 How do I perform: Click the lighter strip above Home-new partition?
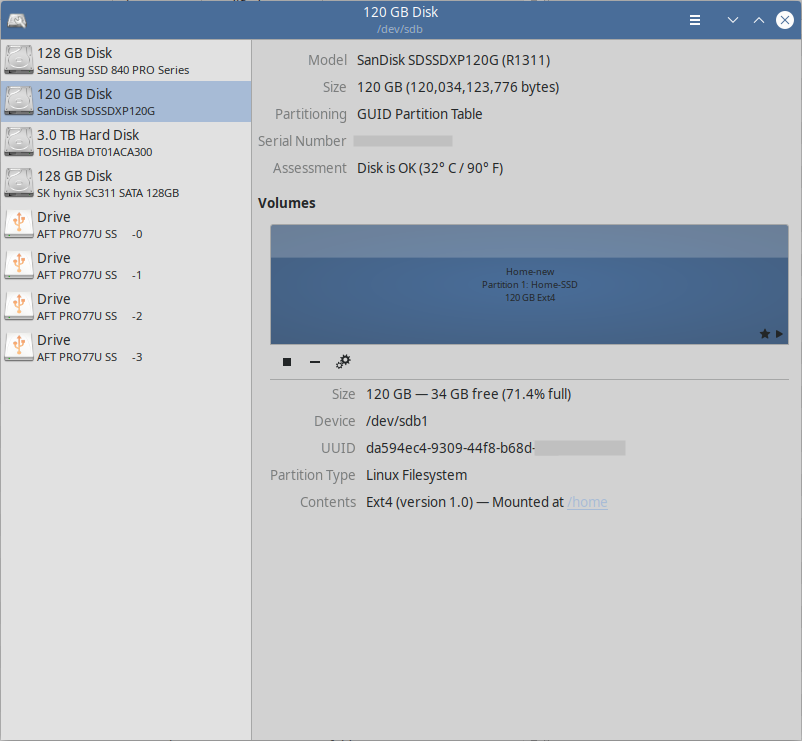[529, 241]
